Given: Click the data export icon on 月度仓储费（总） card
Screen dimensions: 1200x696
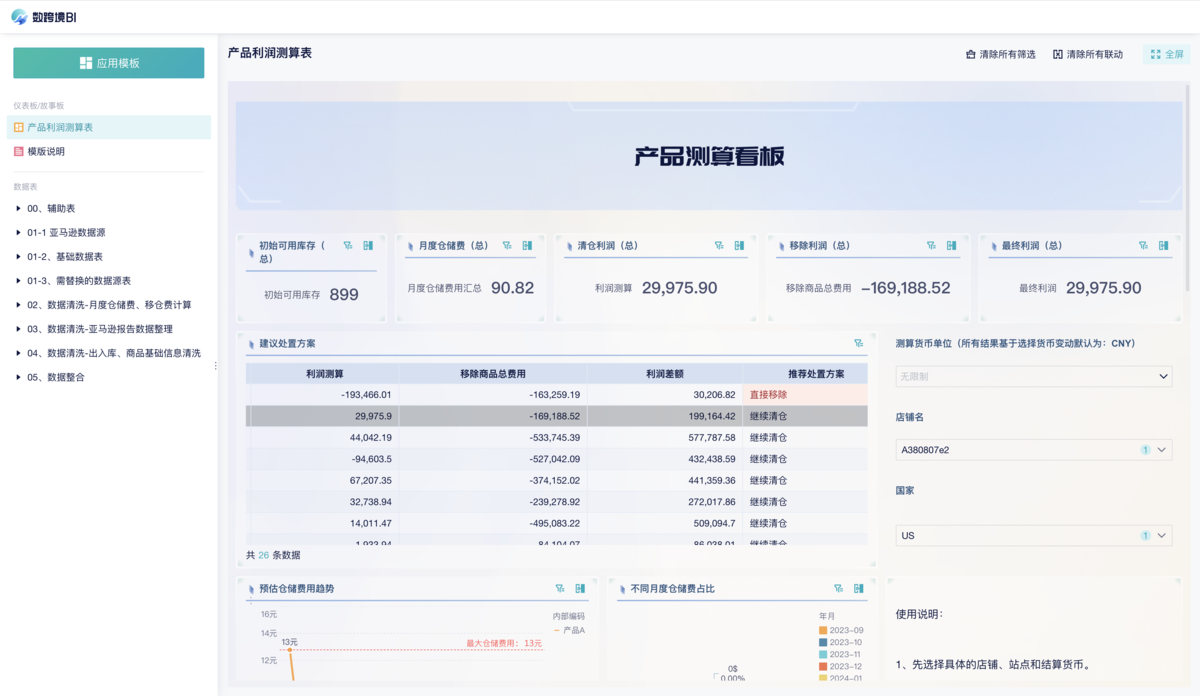Looking at the screenshot, I should click(527, 244).
